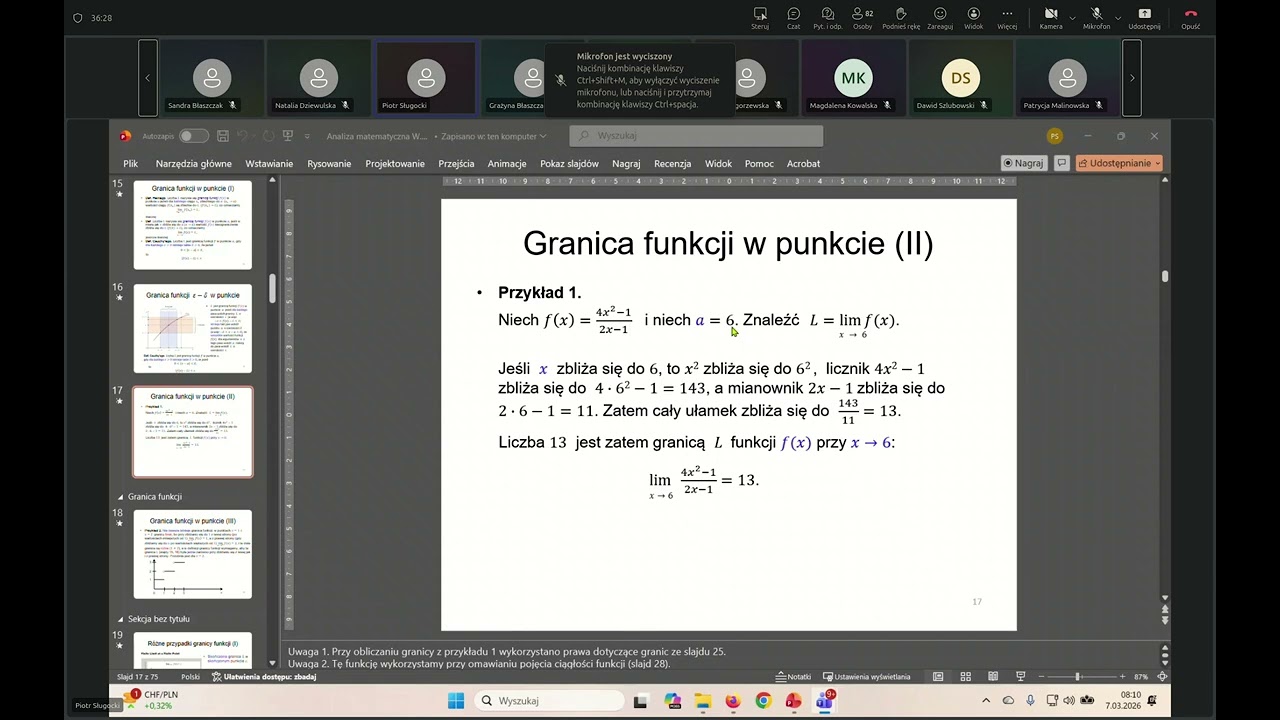Viewport: 1280px width, 720px height.
Task: Click the zoom slider handle in status bar
Action: [x=1077, y=677]
